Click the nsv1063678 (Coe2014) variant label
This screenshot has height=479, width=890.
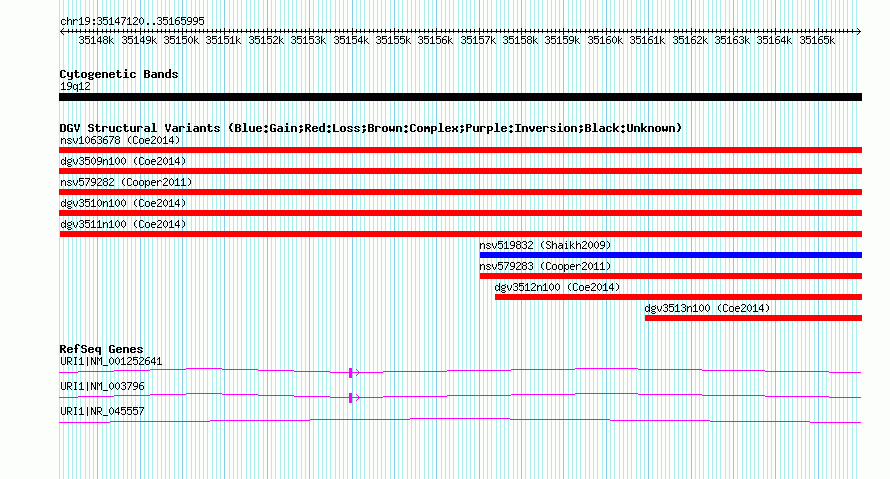[x=120, y=140]
